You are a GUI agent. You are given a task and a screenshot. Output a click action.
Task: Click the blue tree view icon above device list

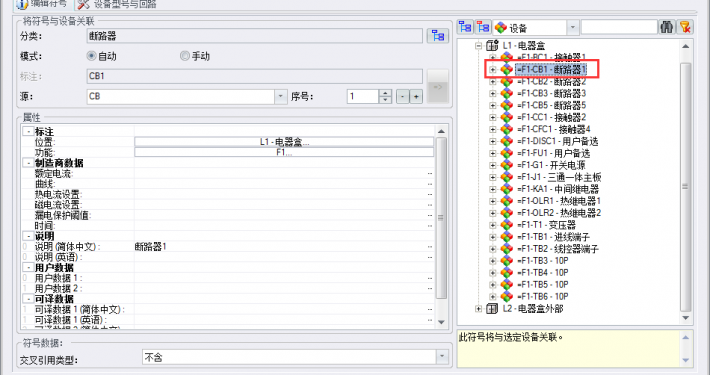(465, 27)
